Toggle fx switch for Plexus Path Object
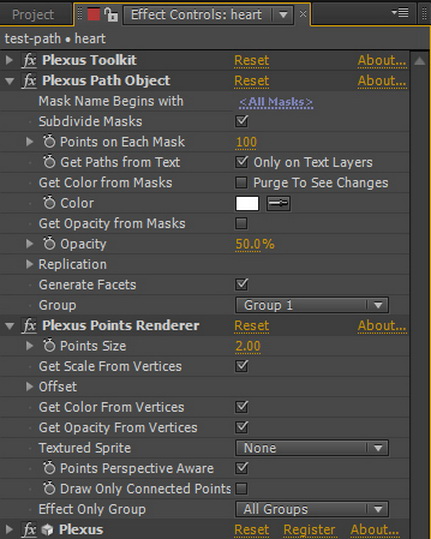This screenshot has height=539, width=431. (30, 81)
